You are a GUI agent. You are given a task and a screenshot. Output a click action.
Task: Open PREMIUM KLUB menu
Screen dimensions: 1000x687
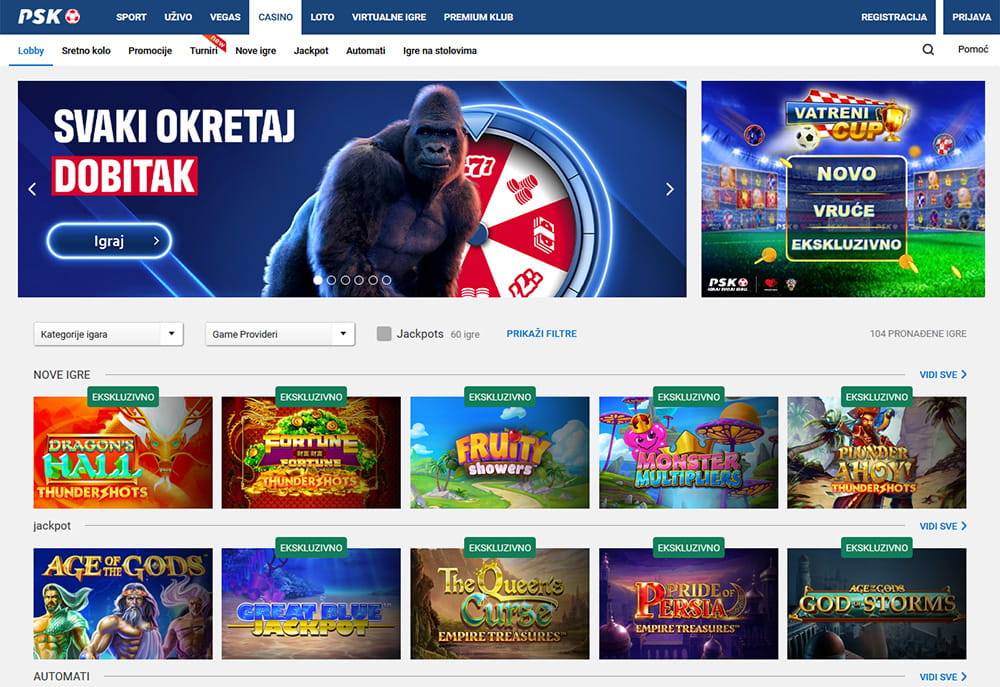pos(478,17)
